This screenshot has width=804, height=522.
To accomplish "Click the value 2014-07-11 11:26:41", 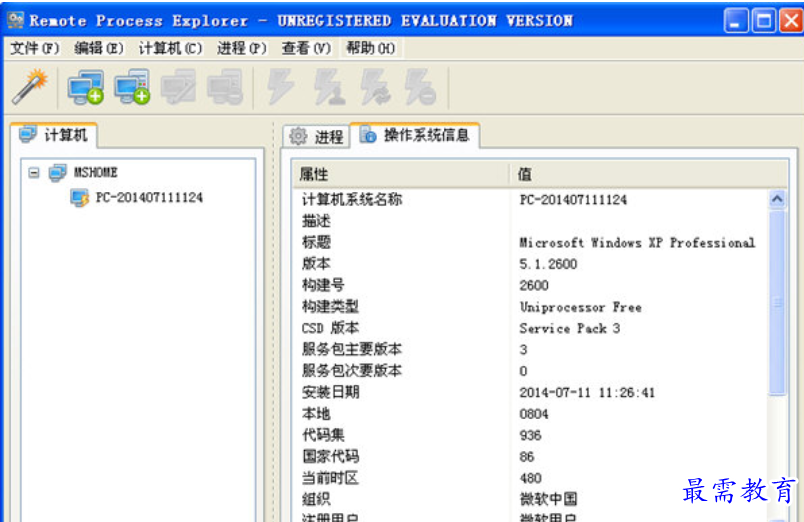I will click(587, 393).
